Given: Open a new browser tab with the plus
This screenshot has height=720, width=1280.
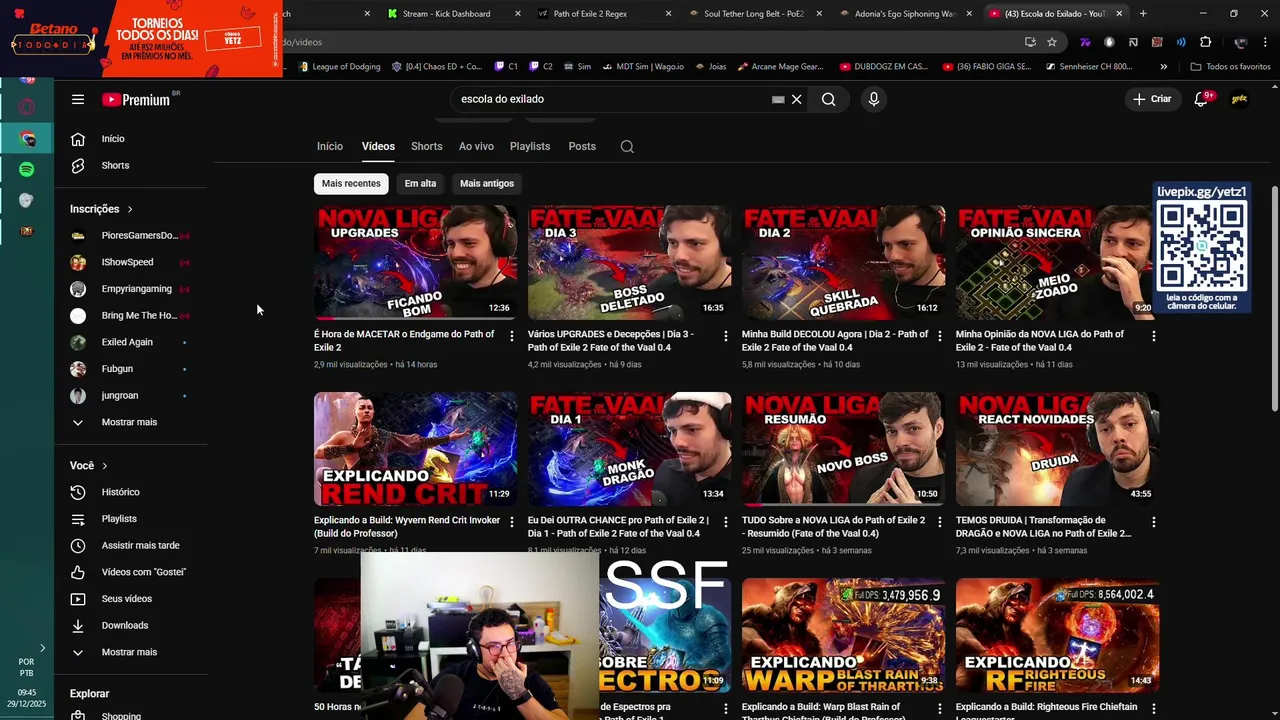Looking at the screenshot, I should [1143, 14].
